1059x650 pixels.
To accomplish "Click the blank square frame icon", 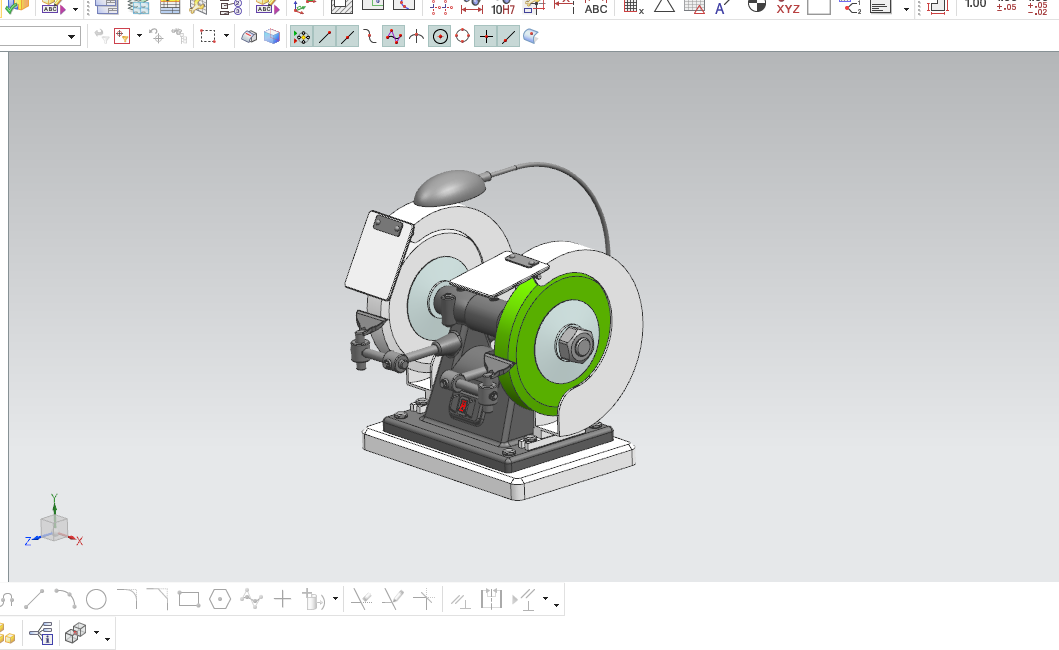I will click(819, 7).
